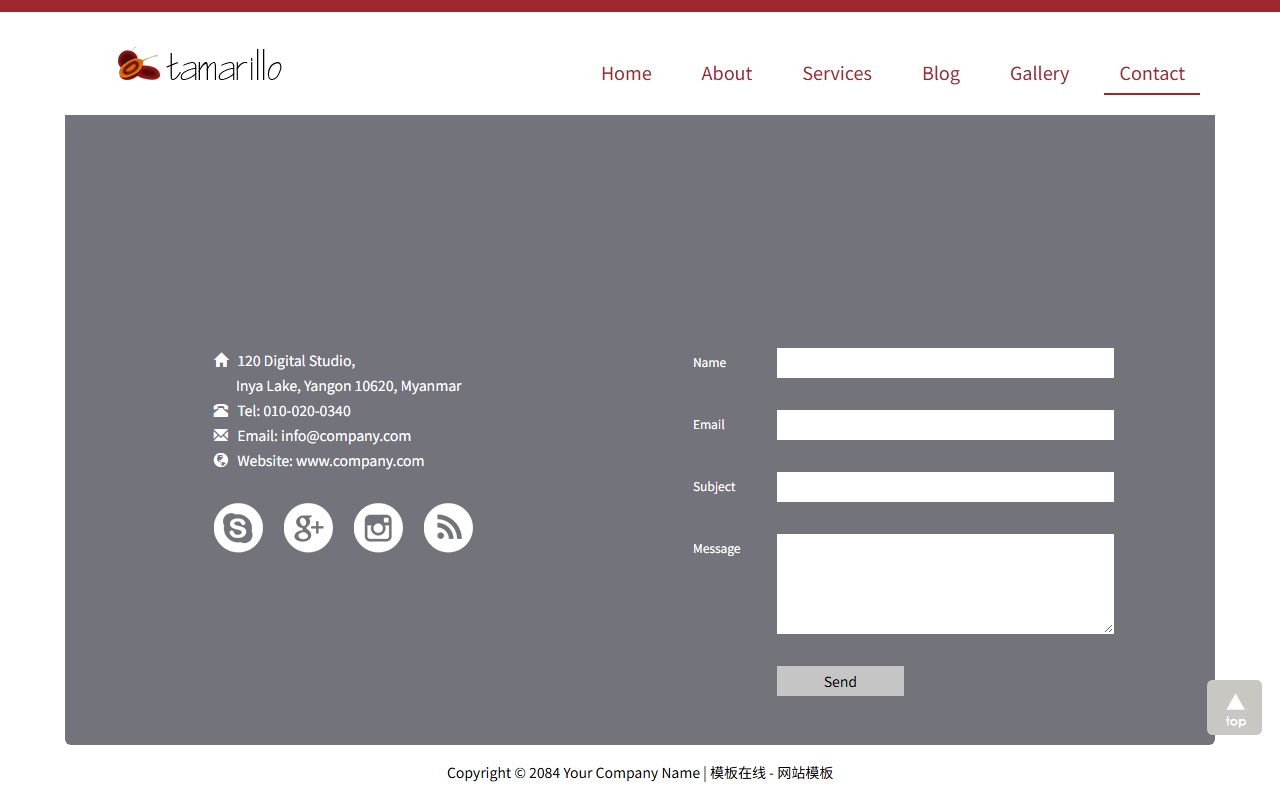Click the 120 Digital Studio address line
The height and width of the screenshot is (800, 1280).
click(x=296, y=360)
